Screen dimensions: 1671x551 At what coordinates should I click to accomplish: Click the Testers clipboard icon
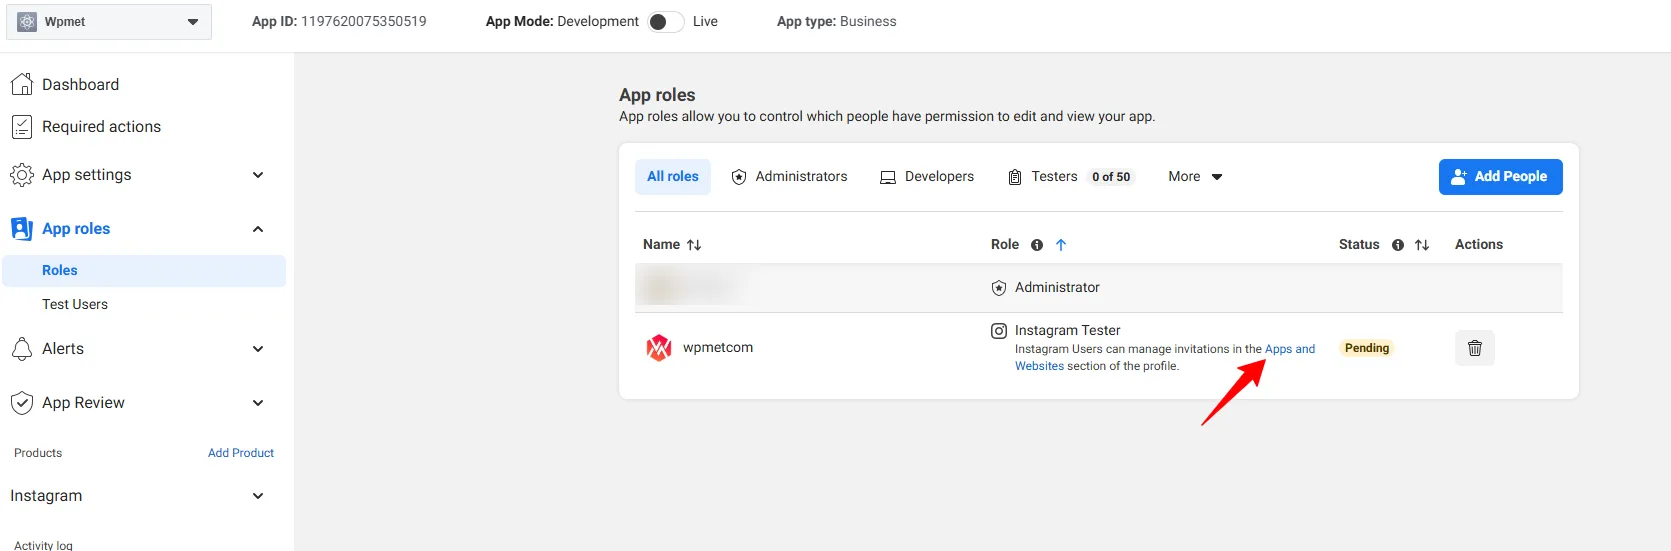pos(1015,177)
